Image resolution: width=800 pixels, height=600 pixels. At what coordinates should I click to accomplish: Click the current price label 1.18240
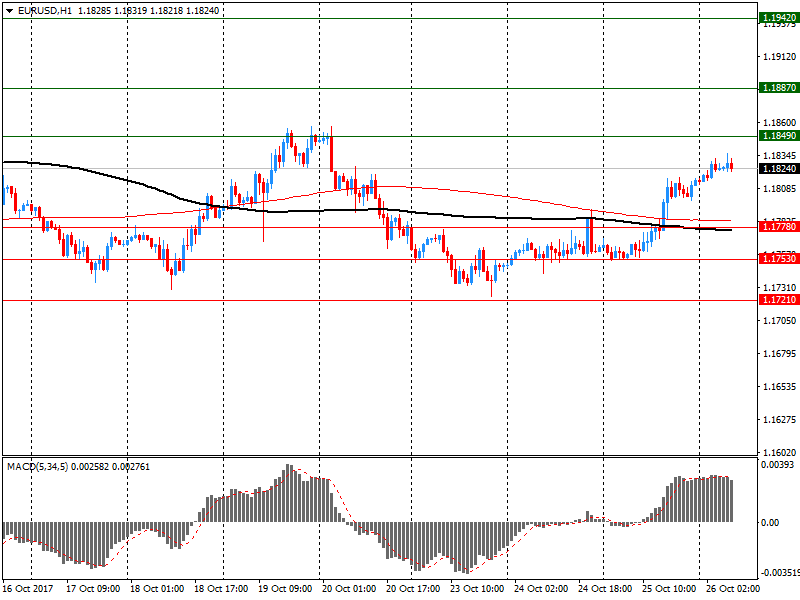(779, 169)
